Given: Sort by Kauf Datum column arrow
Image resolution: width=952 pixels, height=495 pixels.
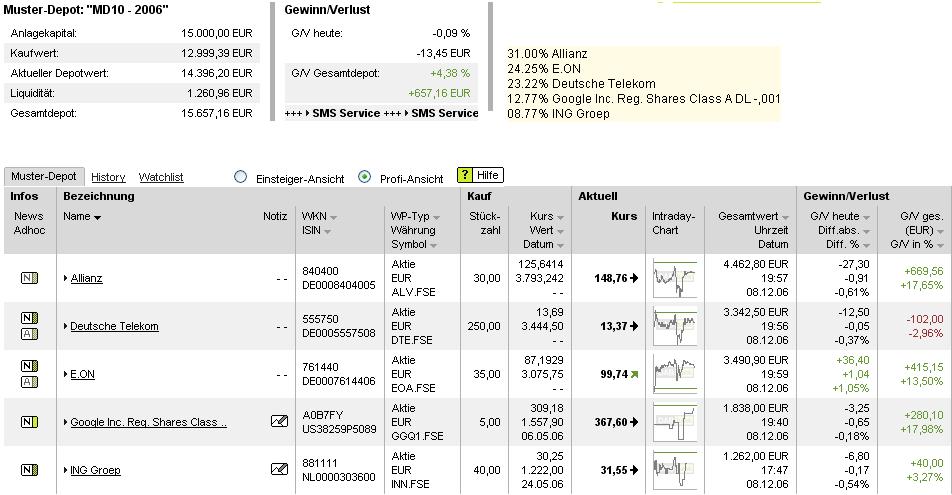Looking at the screenshot, I should click(560, 245).
